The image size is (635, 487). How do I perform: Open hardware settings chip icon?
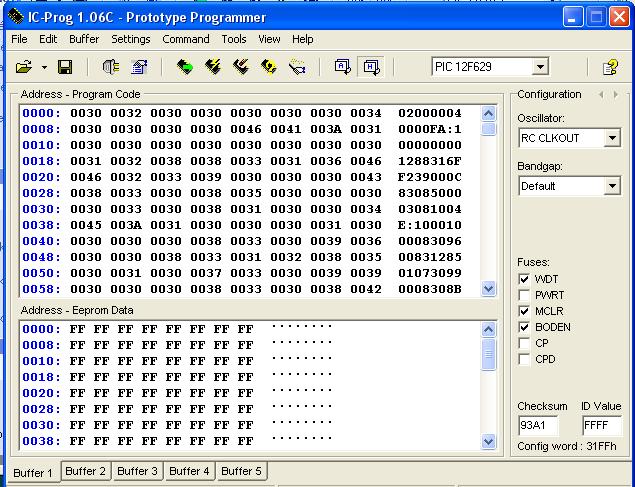coord(111,67)
